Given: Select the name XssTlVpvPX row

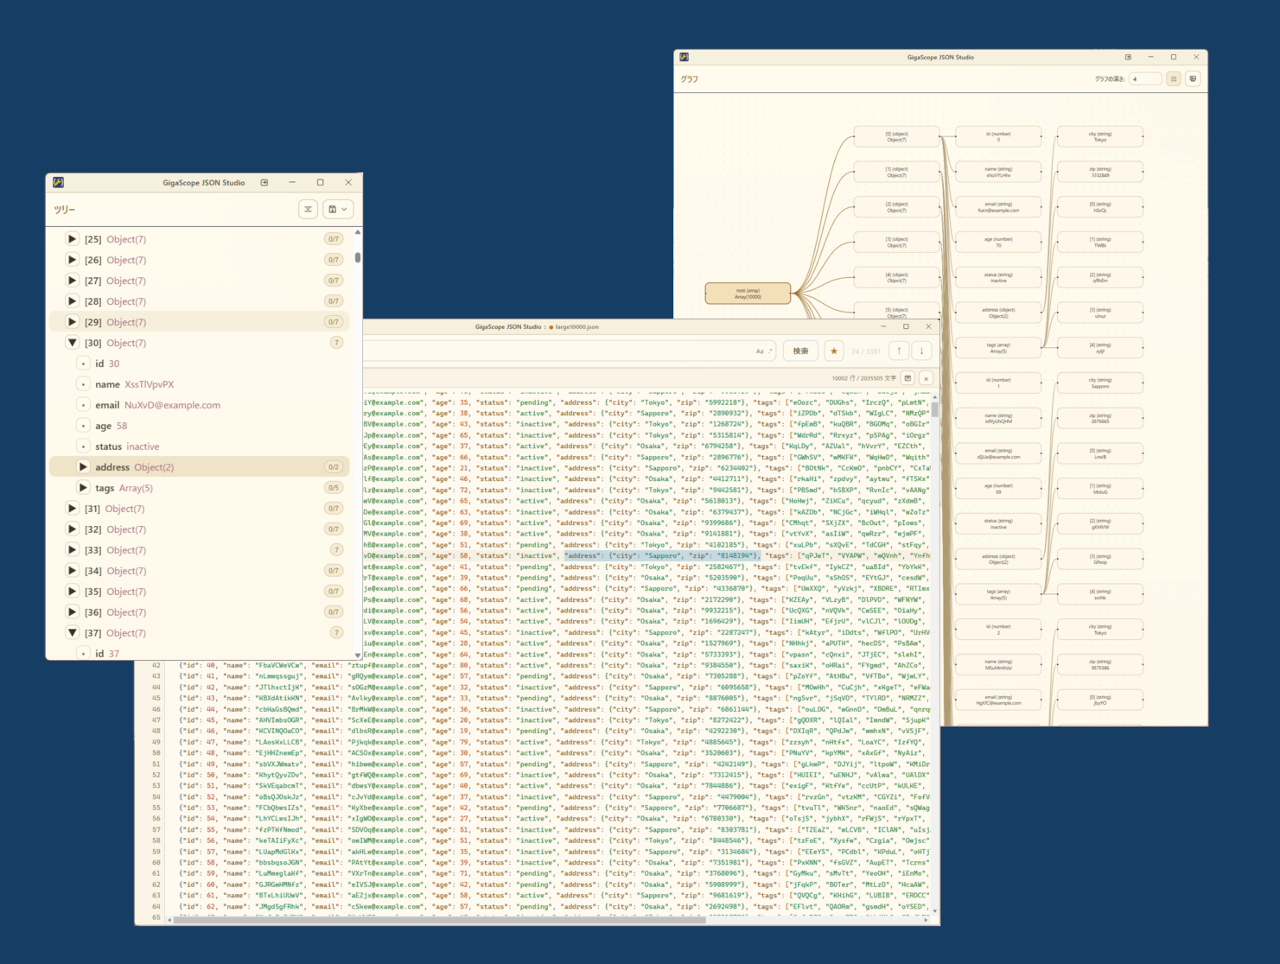Looking at the screenshot, I should 200,384.
